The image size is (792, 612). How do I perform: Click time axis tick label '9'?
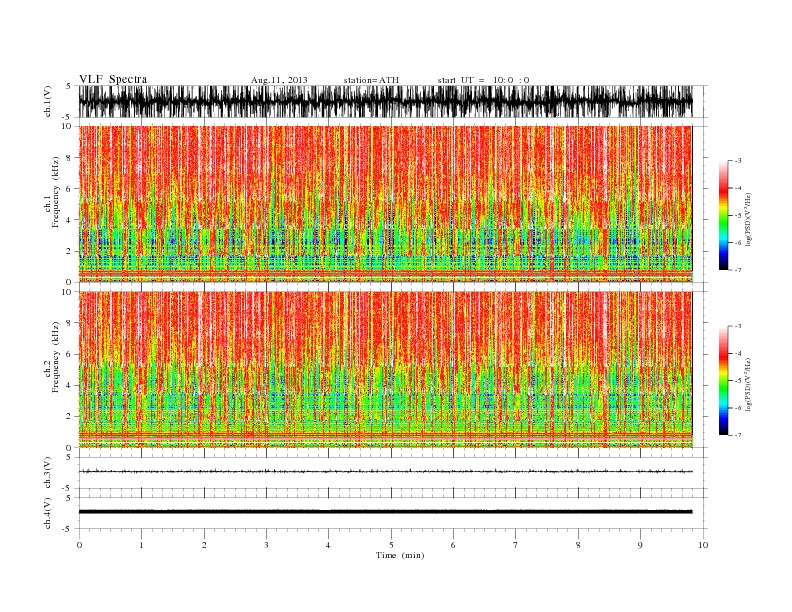[x=640, y=545]
